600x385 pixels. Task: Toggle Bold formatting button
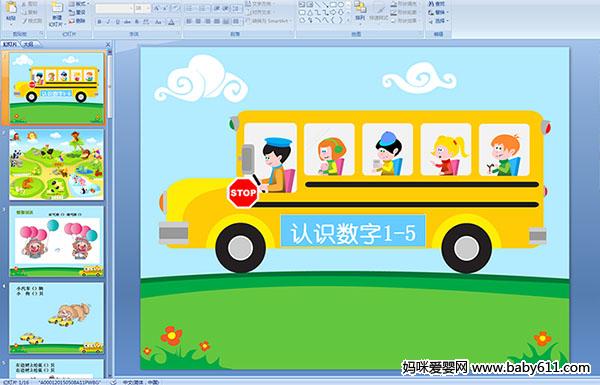coord(99,22)
